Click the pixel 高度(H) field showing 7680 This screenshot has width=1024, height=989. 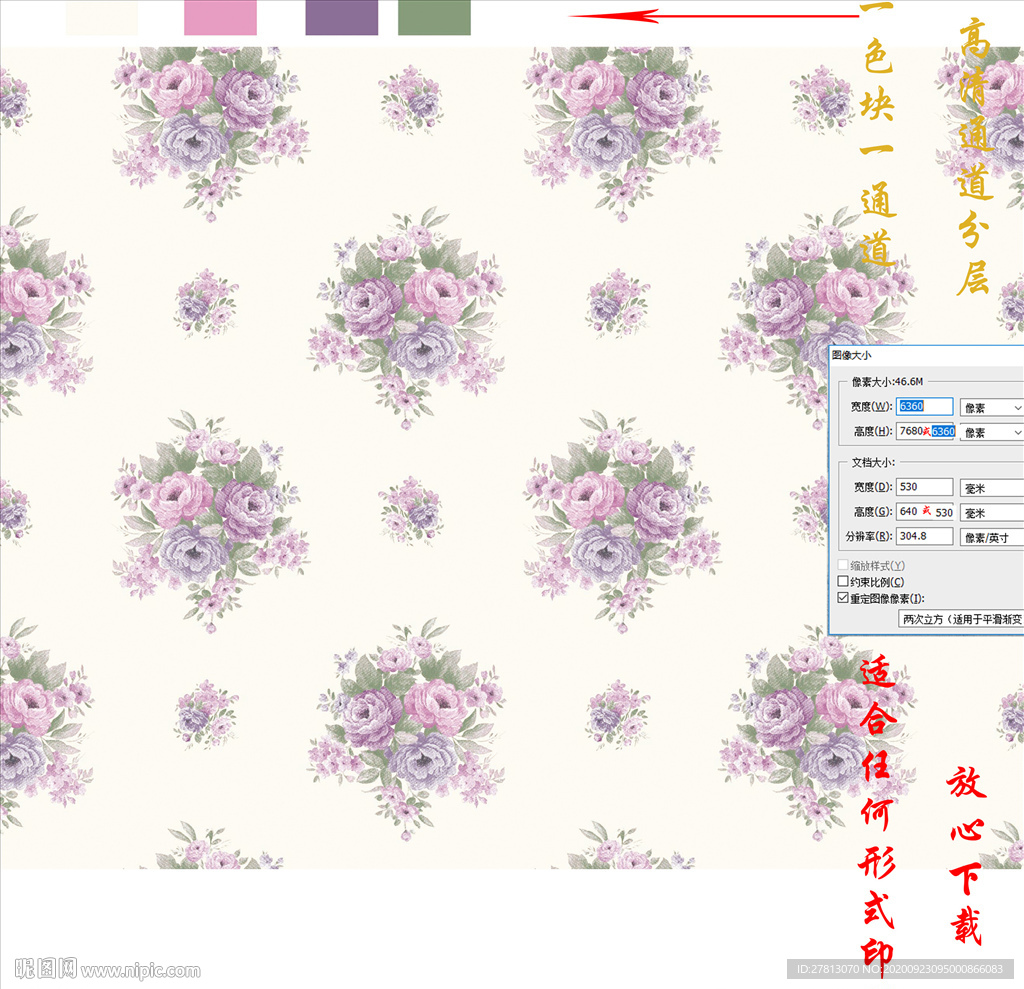(924, 431)
